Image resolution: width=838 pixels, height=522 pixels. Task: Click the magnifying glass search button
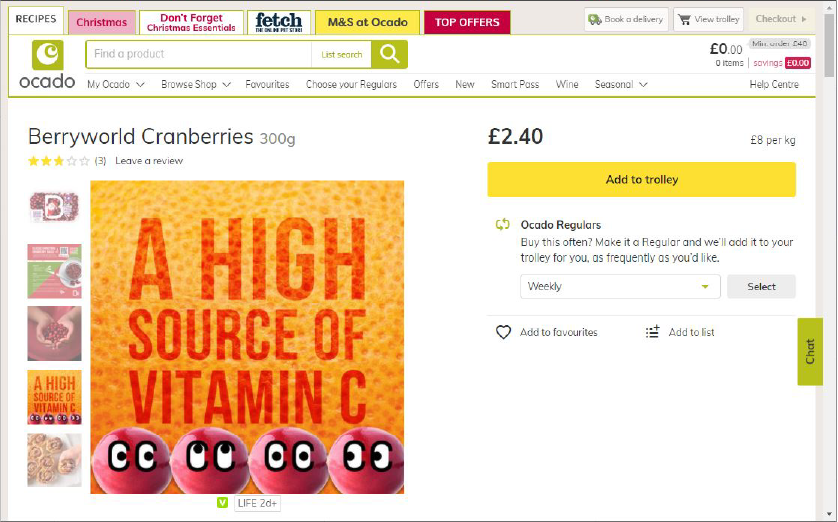(x=389, y=54)
